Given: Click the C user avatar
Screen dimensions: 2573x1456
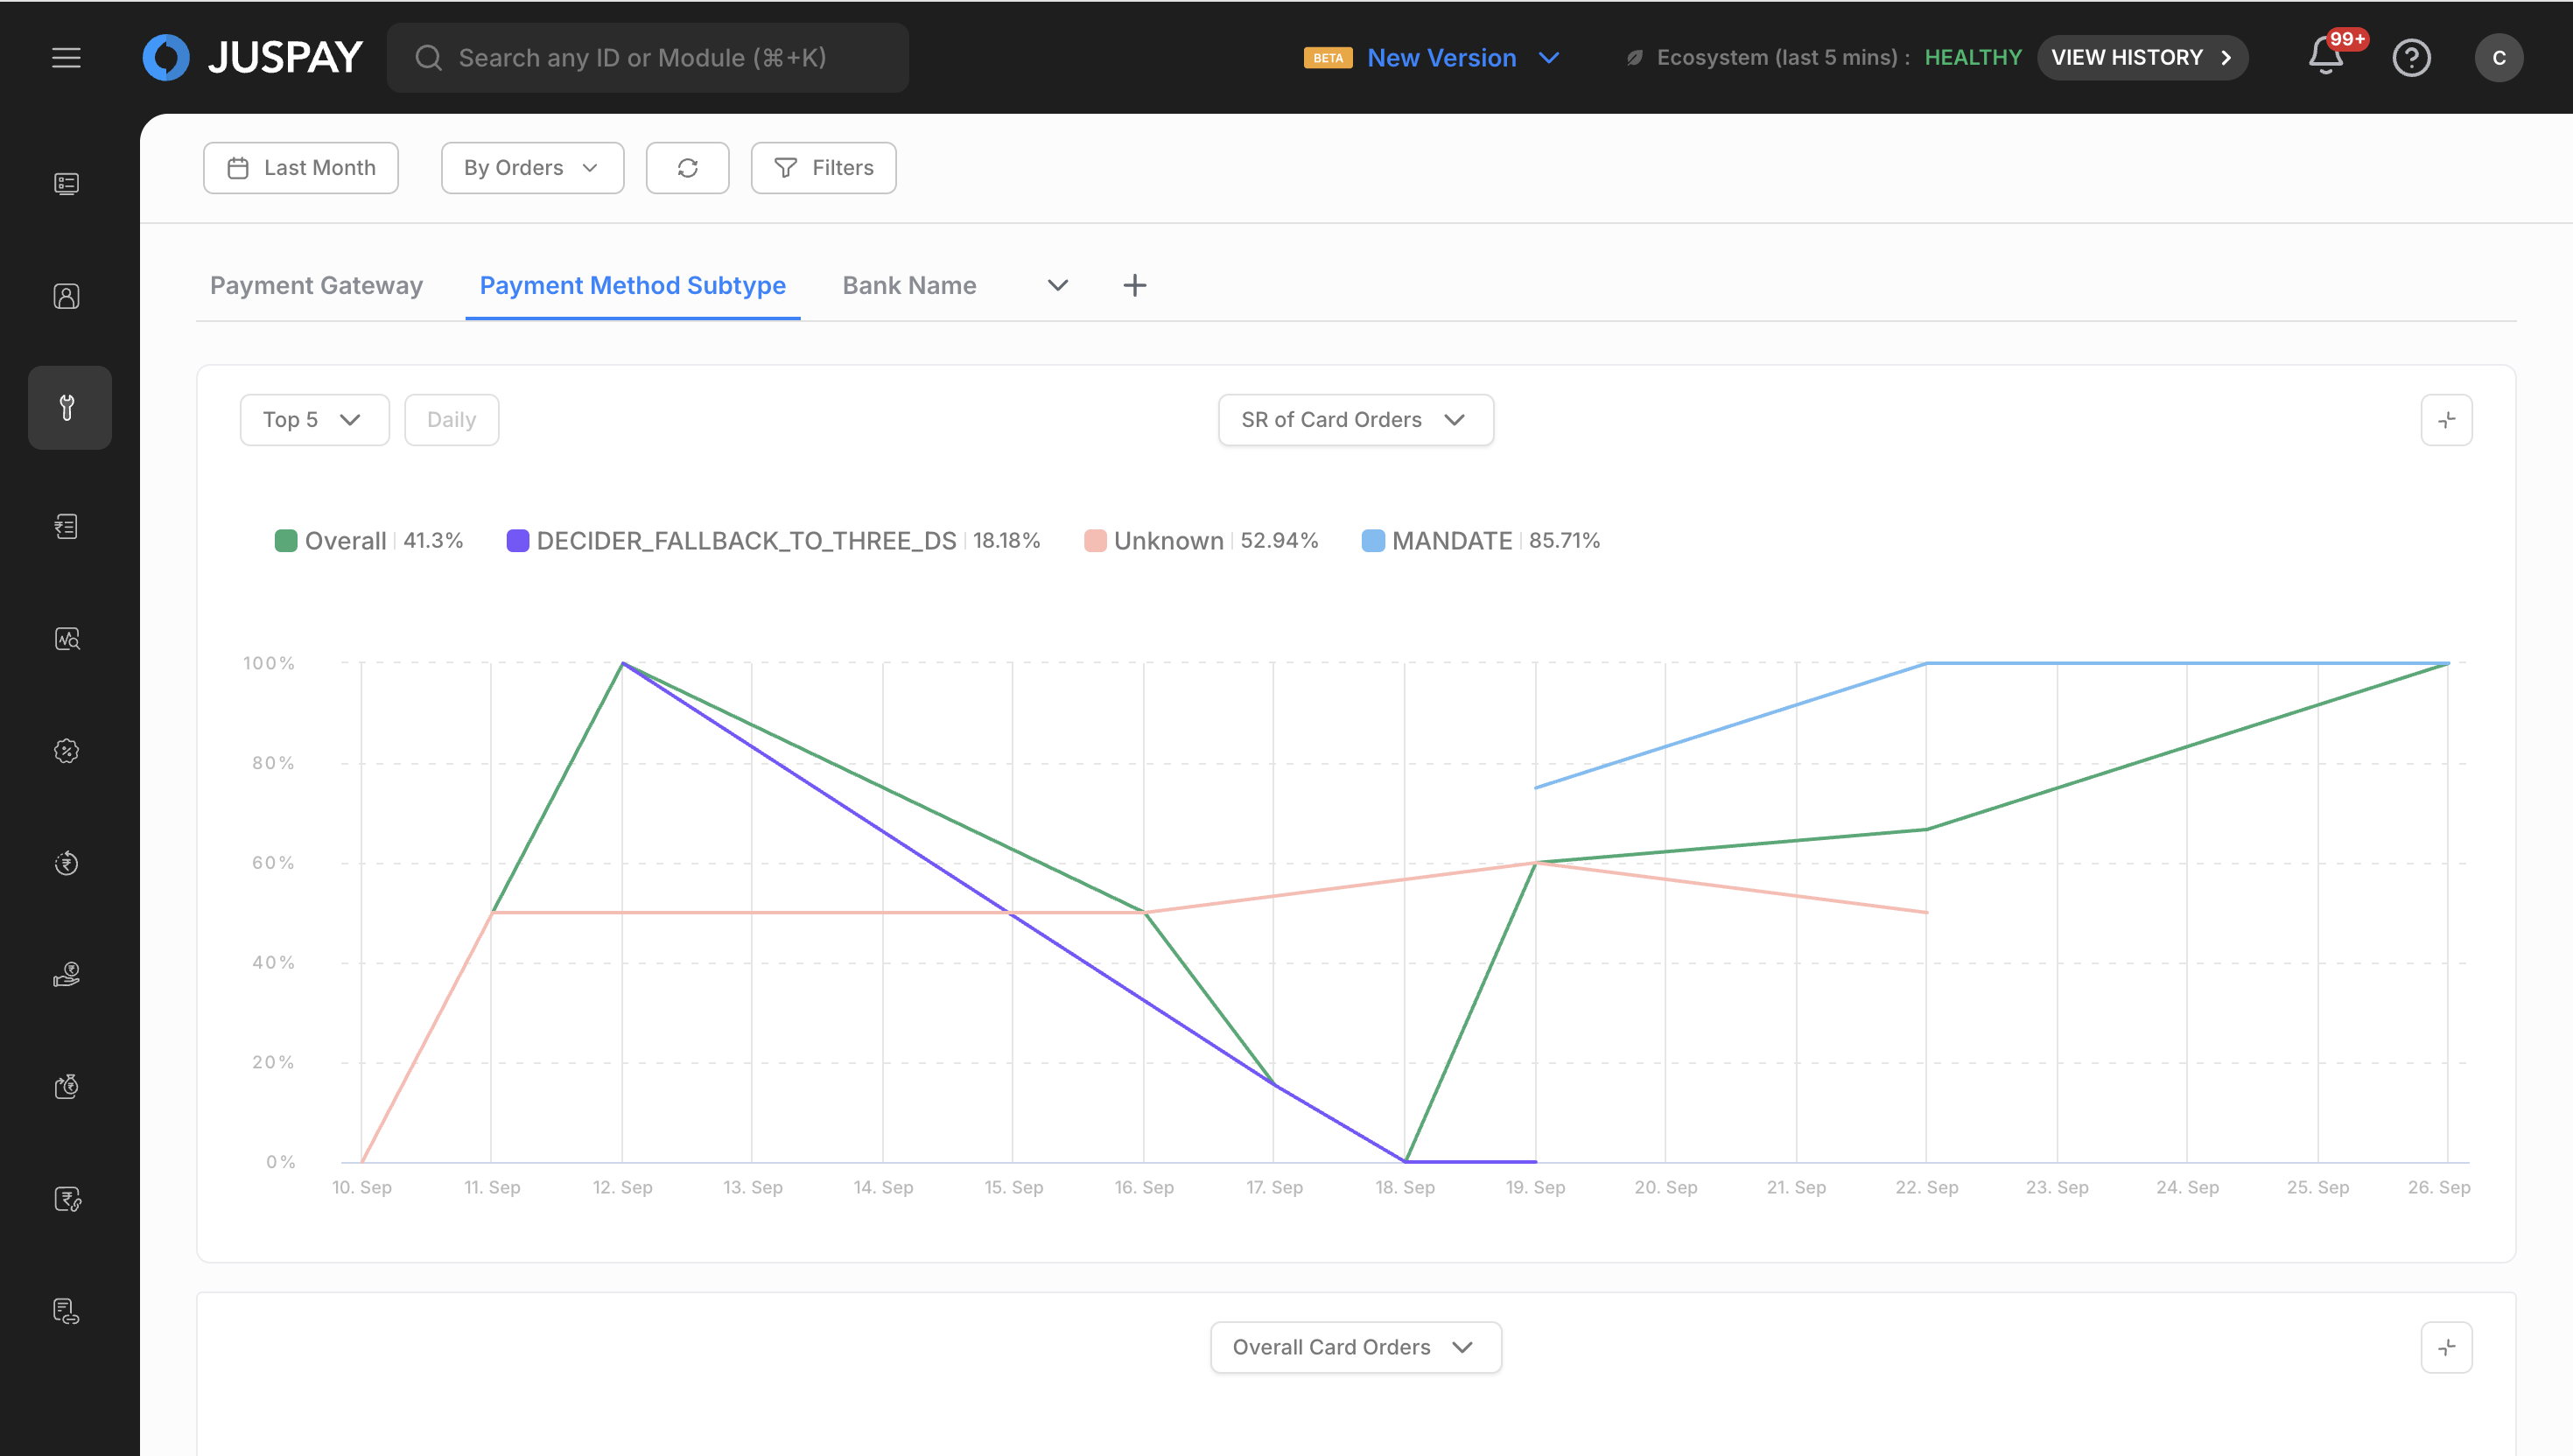Looking at the screenshot, I should tap(2498, 58).
